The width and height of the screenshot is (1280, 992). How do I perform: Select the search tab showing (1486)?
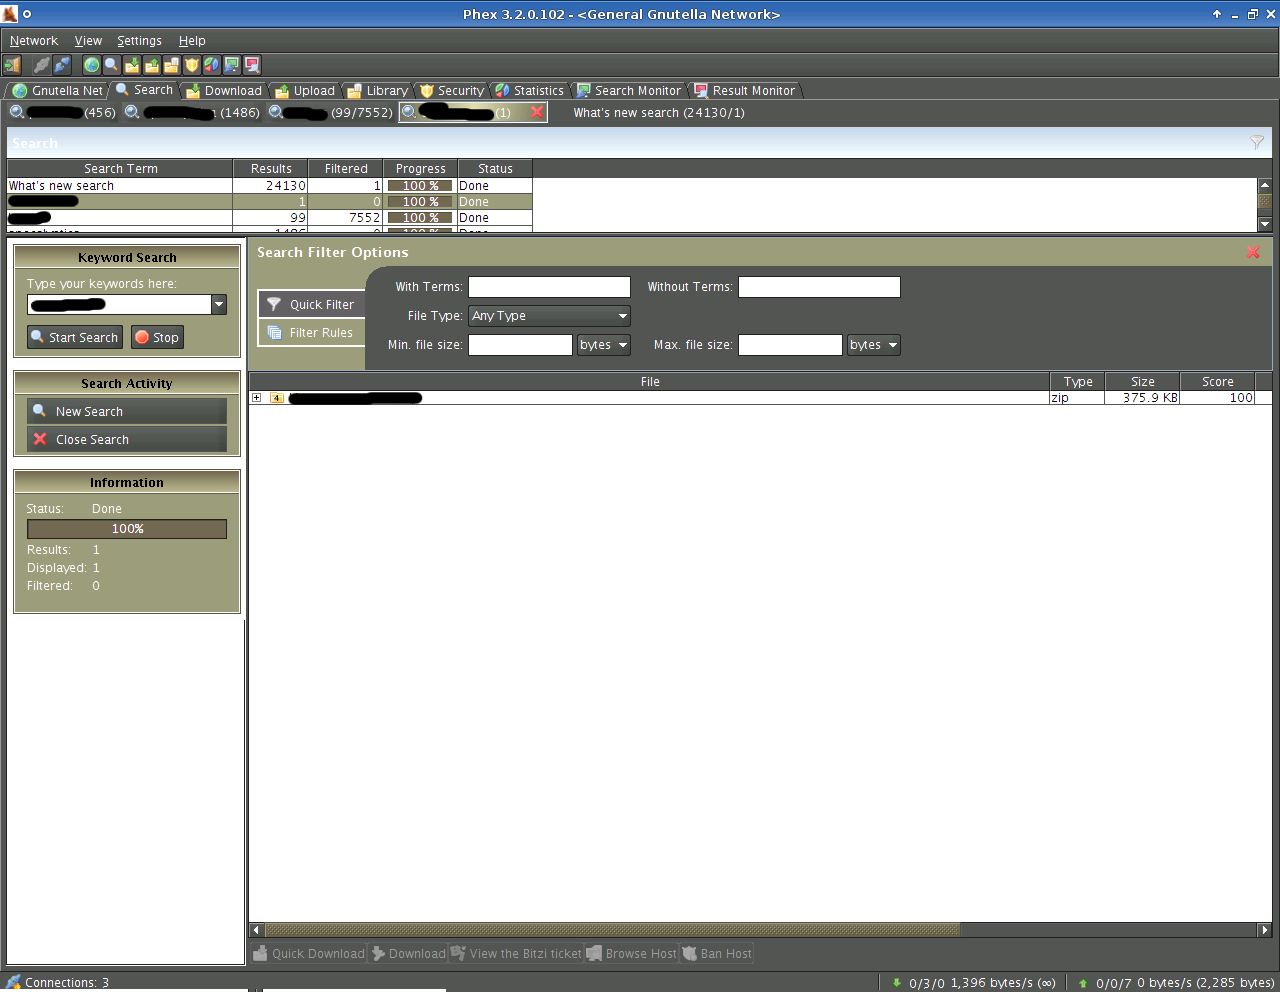(191, 112)
